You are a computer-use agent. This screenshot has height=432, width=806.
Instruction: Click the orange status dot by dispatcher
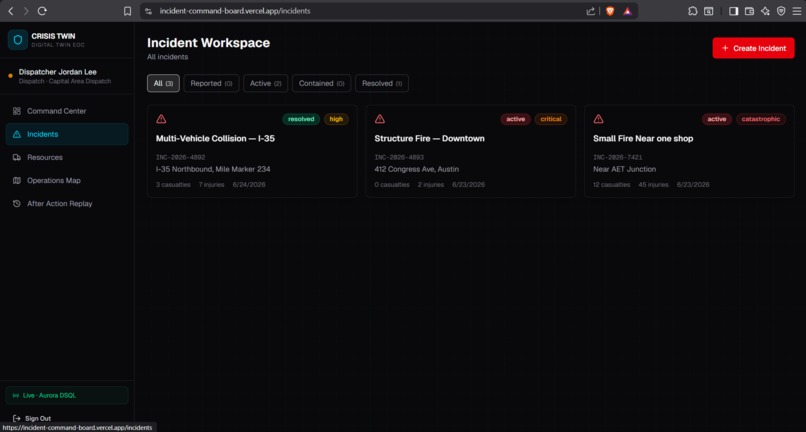(x=10, y=76)
